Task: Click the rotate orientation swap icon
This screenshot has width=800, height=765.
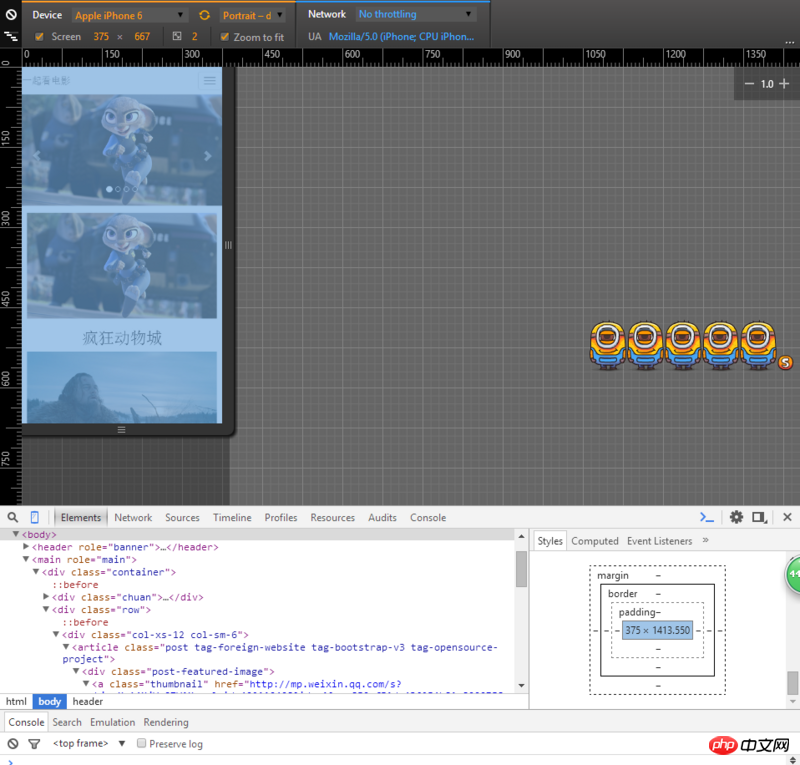Action: [x=205, y=15]
